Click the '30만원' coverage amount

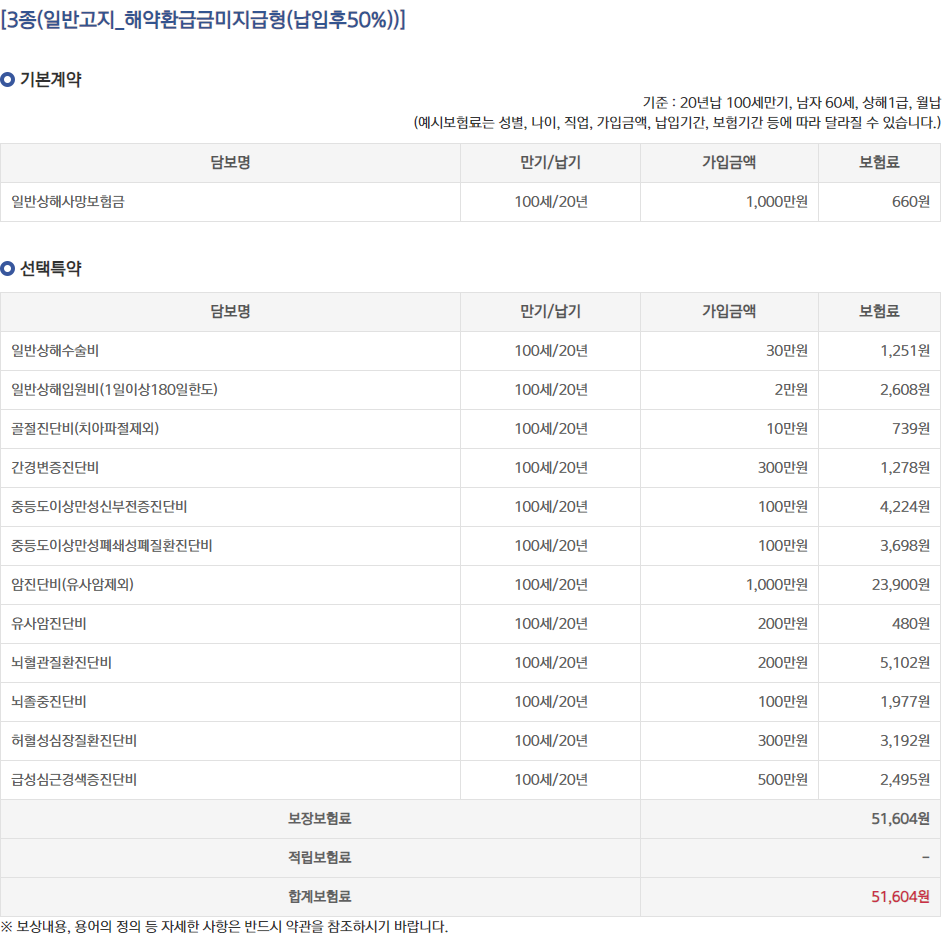coord(787,351)
